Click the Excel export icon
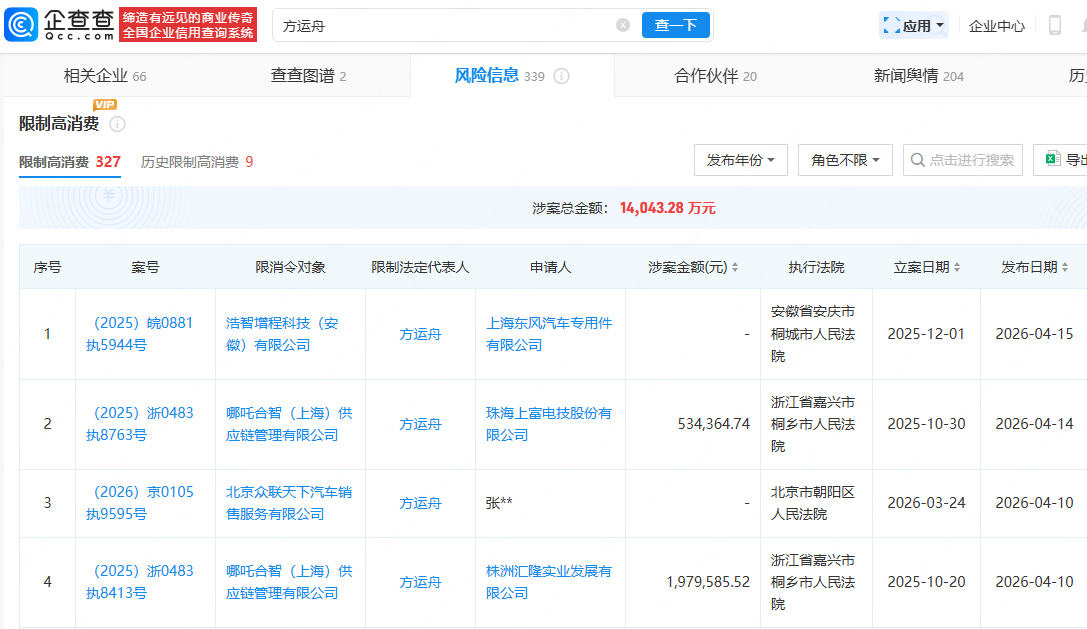Viewport: 1087px width, 629px height. (x=1052, y=159)
